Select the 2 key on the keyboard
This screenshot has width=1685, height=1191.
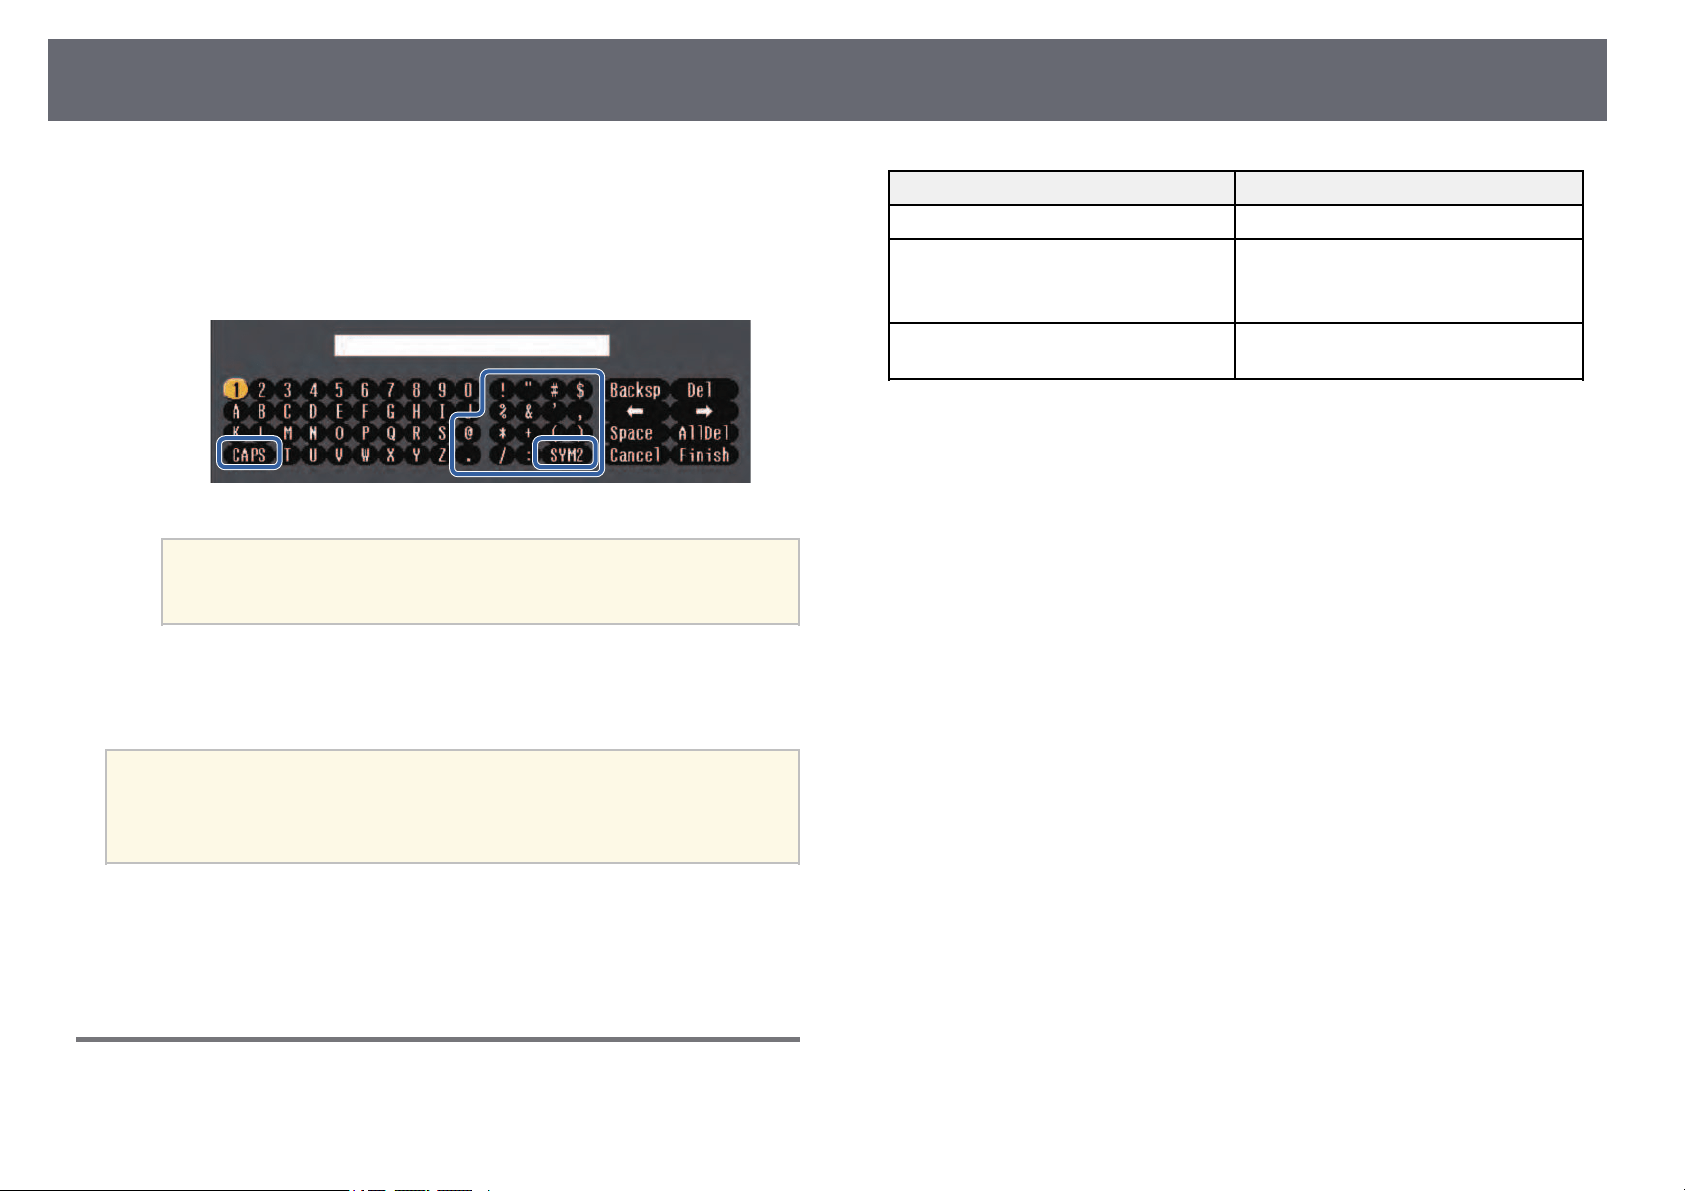(261, 390)
